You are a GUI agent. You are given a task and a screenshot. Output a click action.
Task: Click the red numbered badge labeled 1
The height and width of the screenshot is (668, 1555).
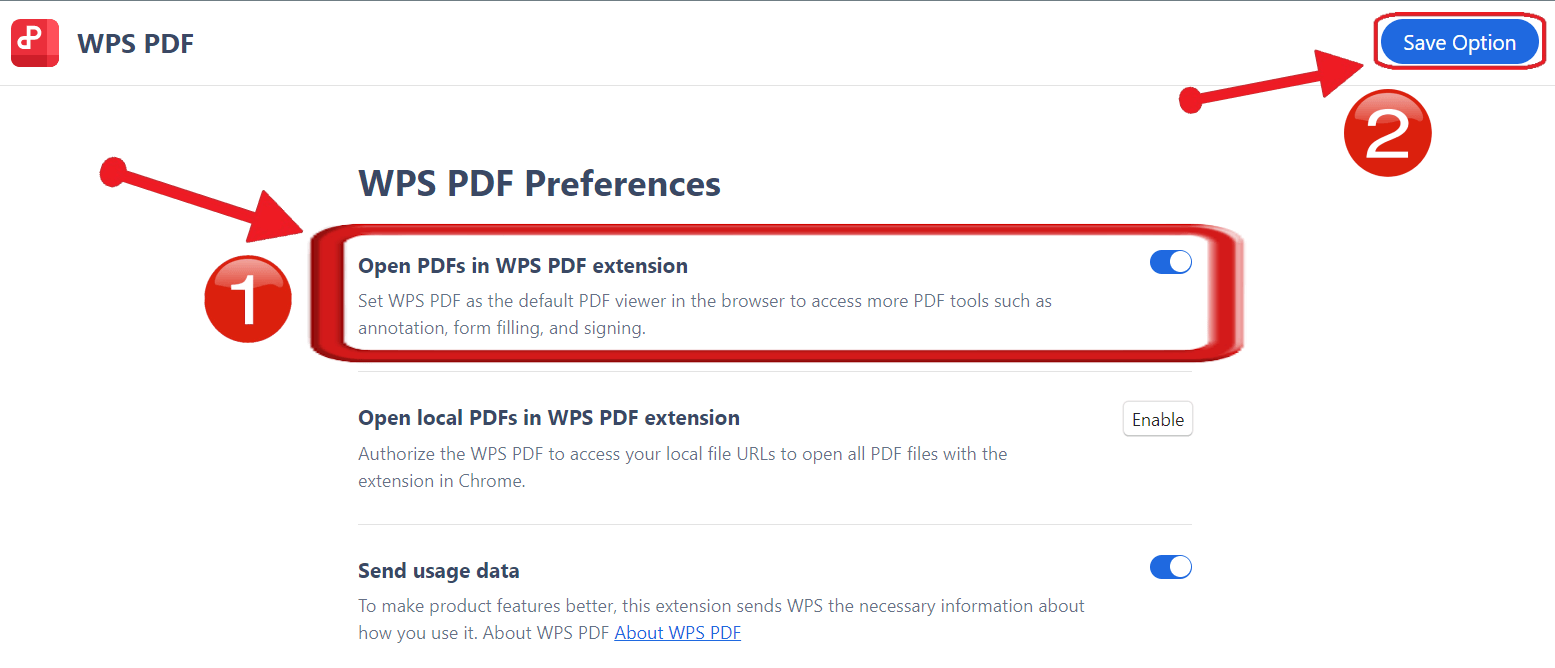click(x=247, y=299)
